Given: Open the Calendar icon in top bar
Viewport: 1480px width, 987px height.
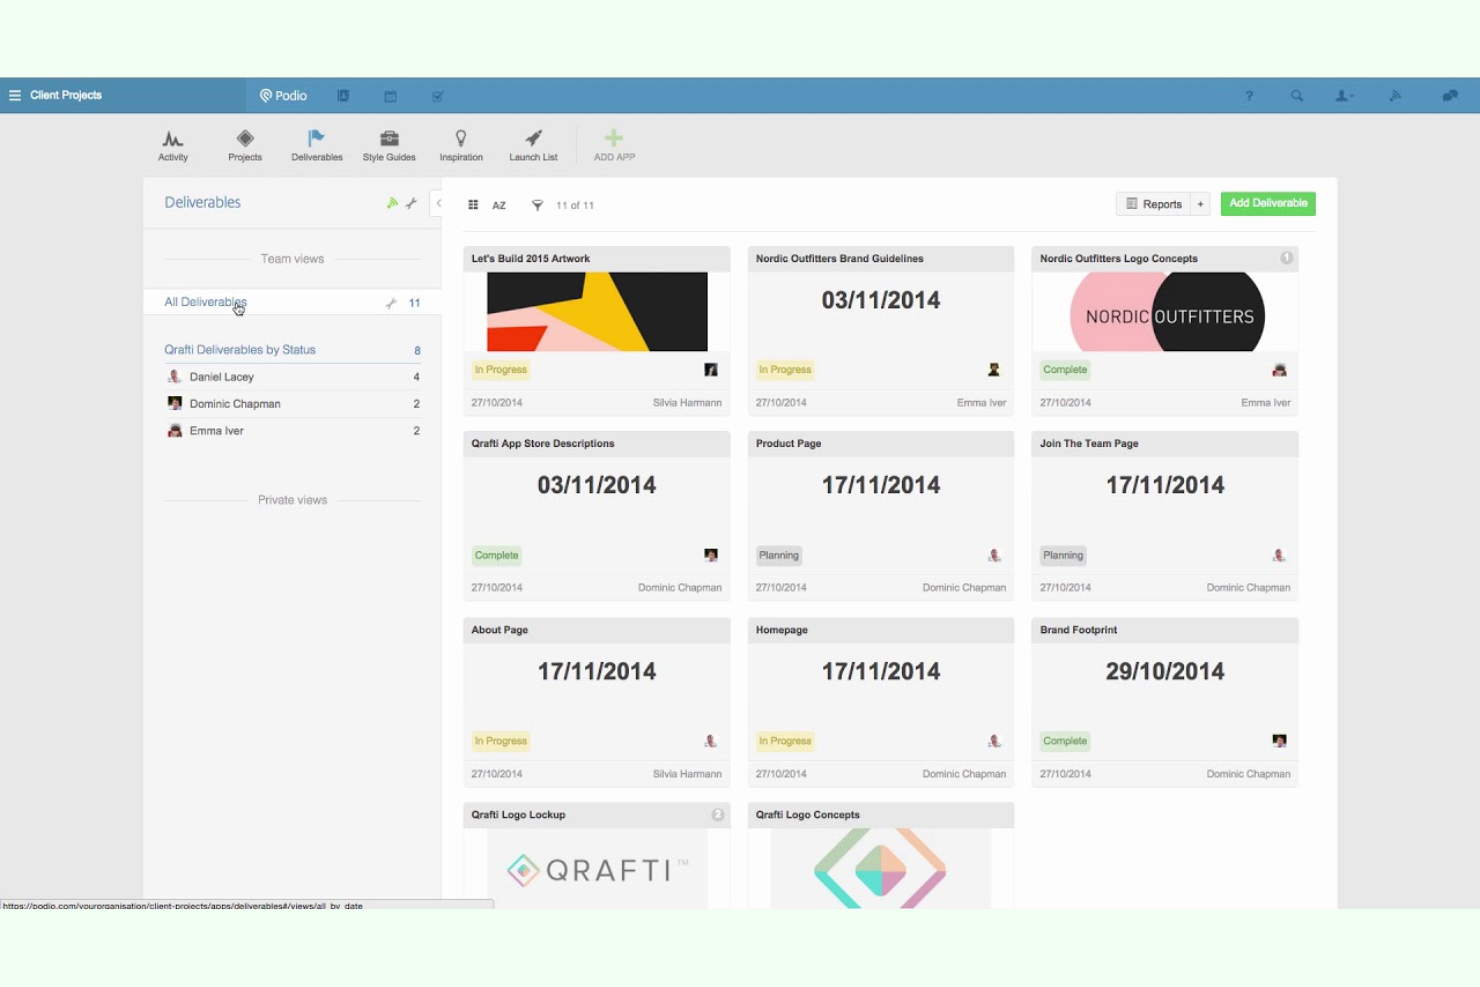Looking at the screenshot, I should pos(390,95).
